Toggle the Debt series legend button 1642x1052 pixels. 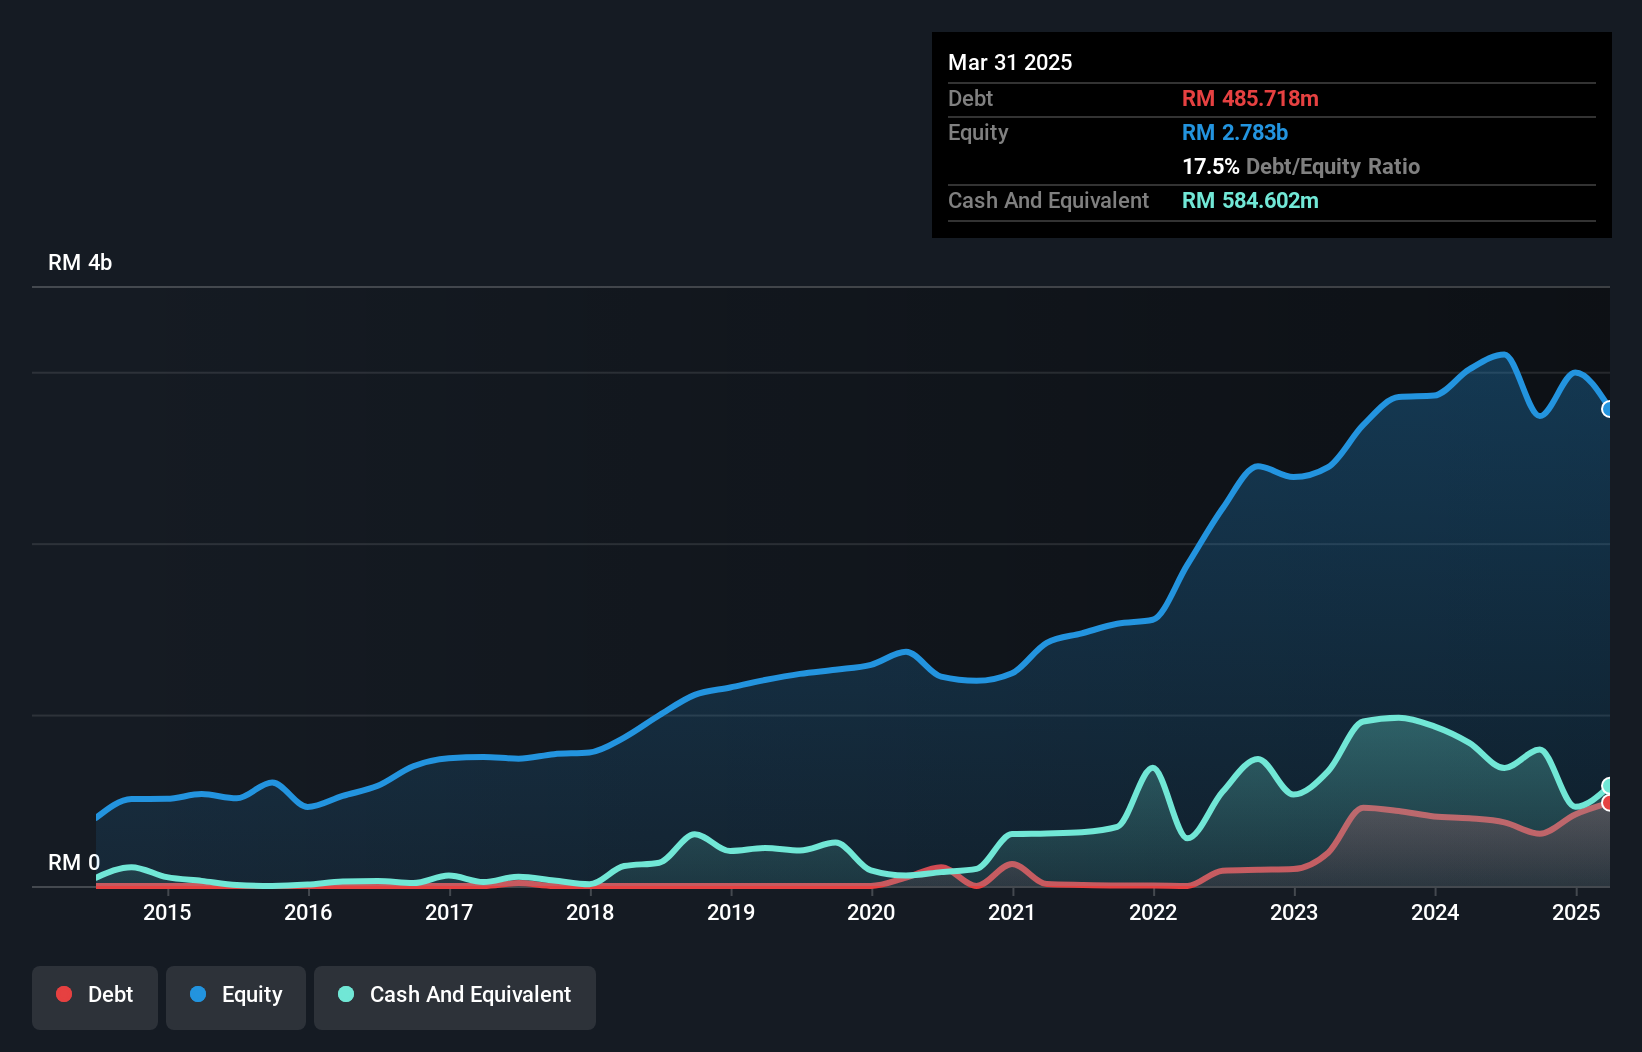point(95,997)
